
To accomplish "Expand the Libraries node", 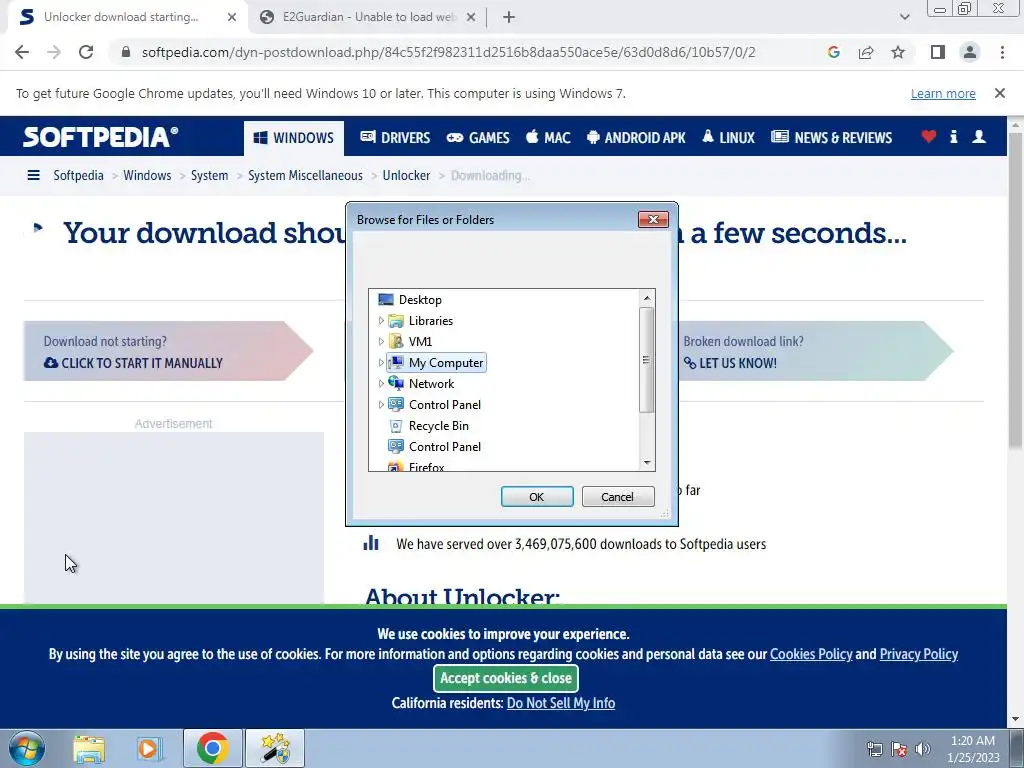I will click(381, 321).
